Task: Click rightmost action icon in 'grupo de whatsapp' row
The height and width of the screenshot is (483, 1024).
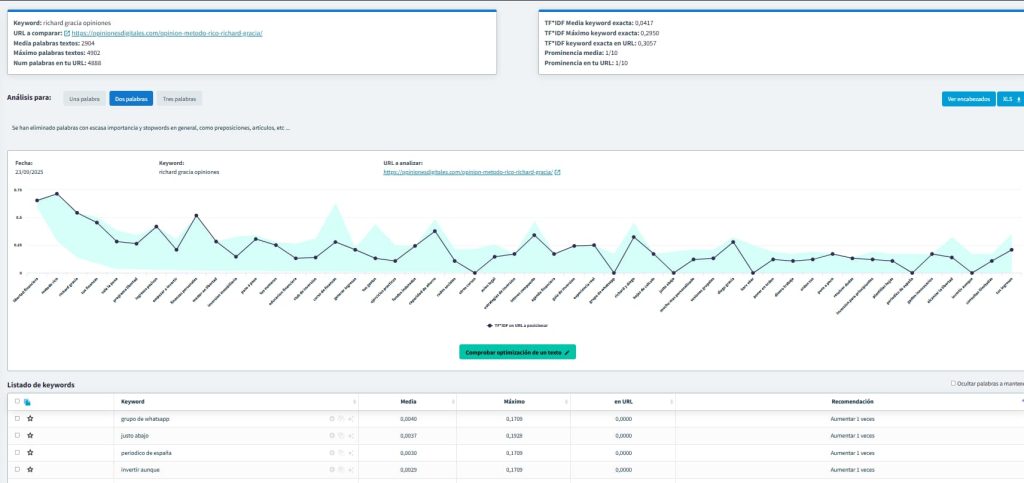Action: [x=351, y=418]
